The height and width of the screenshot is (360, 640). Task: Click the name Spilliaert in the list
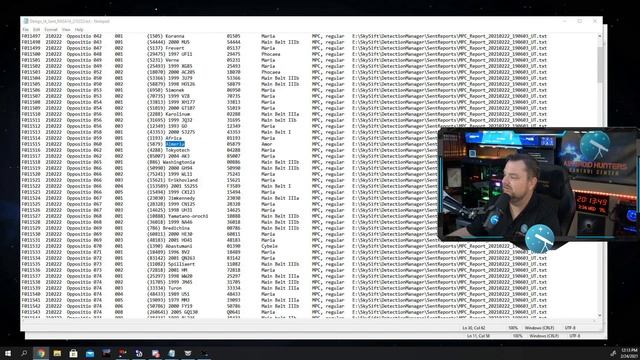(x=182, y=264)
